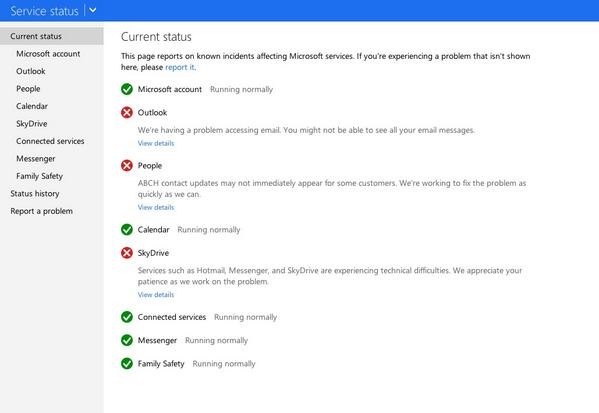Image resolution: width=599 pixels, height=413 pixels.
Task: View details for the People incident
Action: (x=156, y=207)
